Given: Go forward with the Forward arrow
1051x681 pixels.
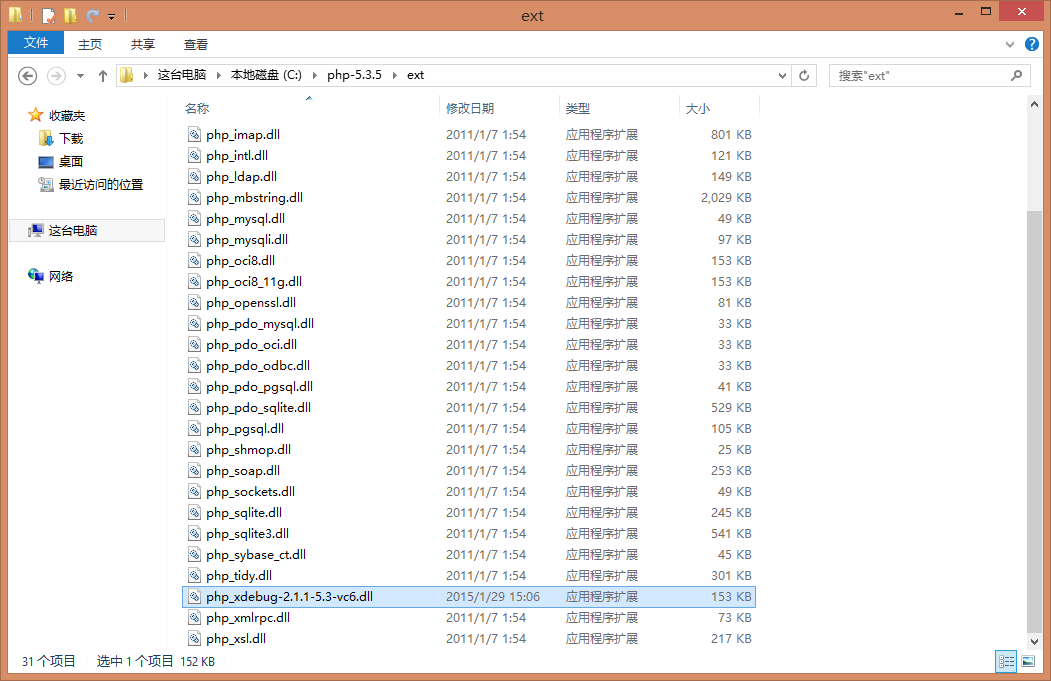Looking at the screenshot, I should click(x=56, y=76).
